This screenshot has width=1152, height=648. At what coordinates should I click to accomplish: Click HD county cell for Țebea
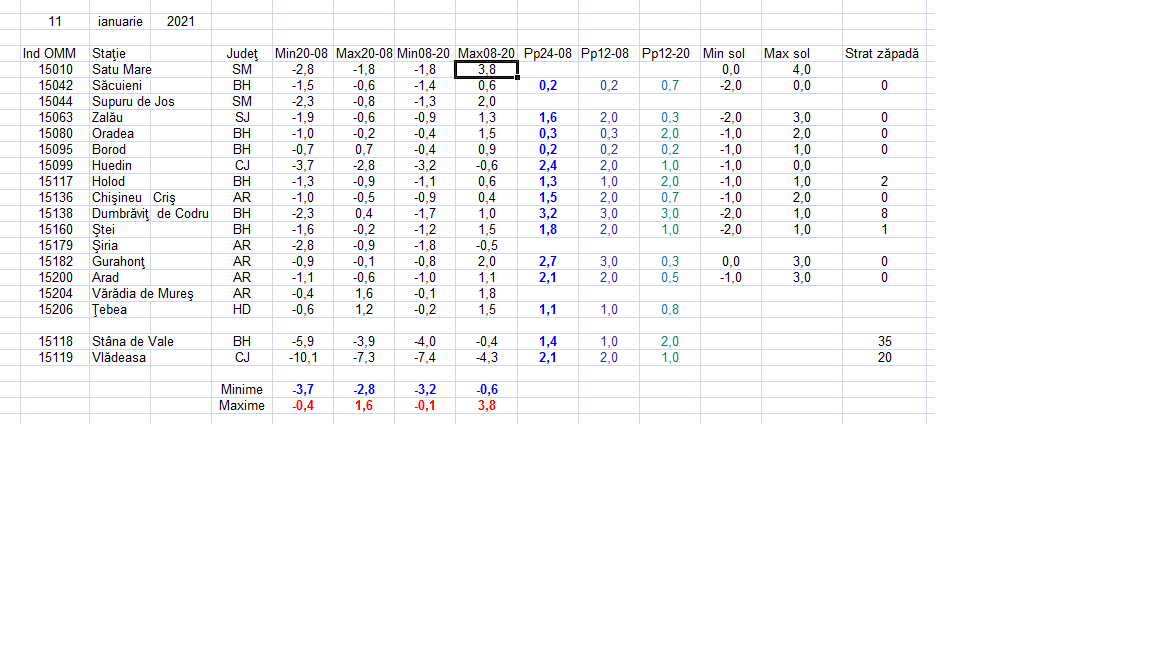[242, 310]
